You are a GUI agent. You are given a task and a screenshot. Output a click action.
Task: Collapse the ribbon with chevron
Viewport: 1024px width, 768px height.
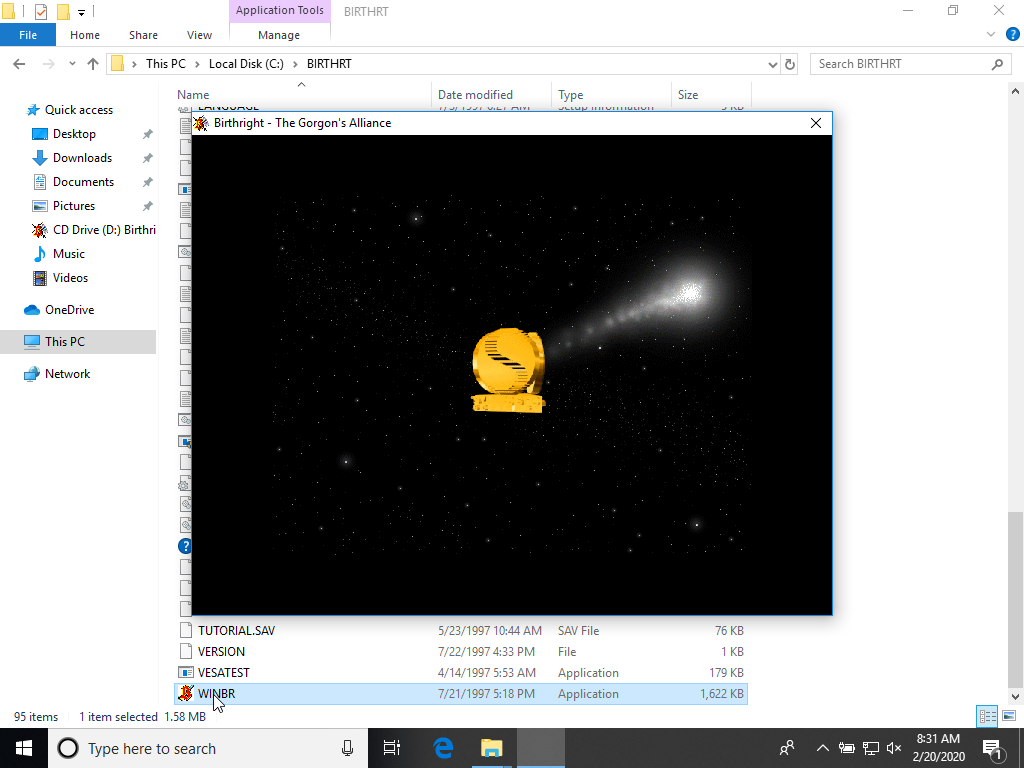[x=991, y=35]
